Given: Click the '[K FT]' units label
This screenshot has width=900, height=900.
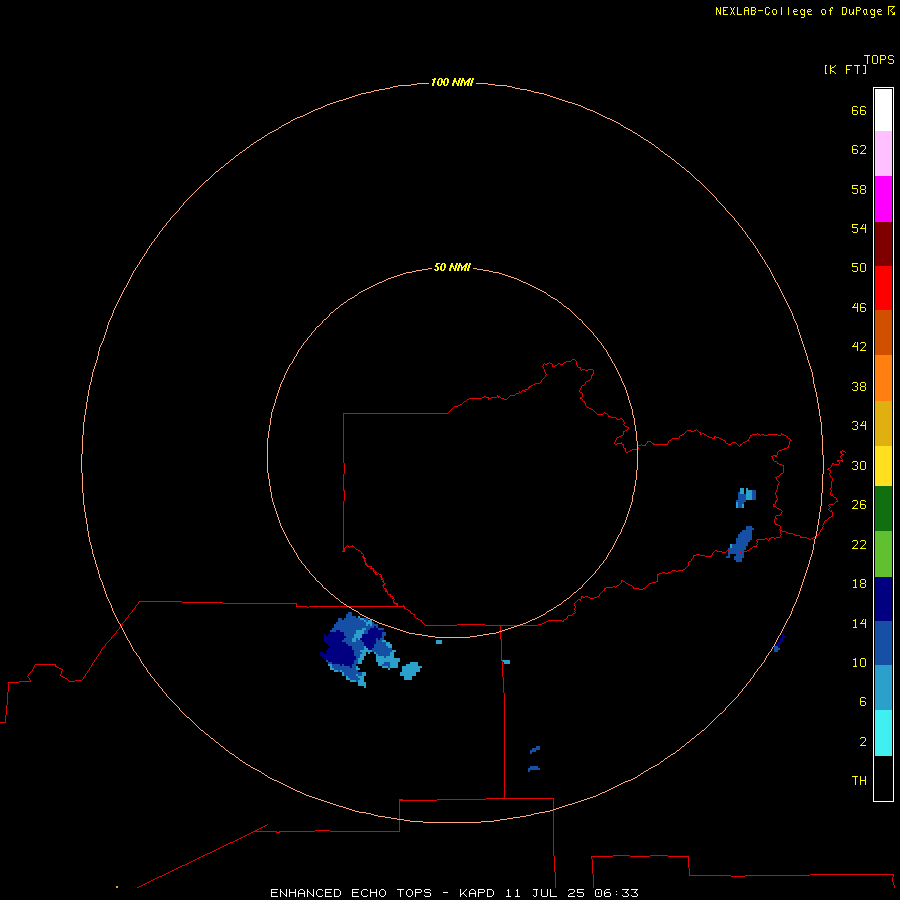Looking at the screenshot, I should point(845,69).
